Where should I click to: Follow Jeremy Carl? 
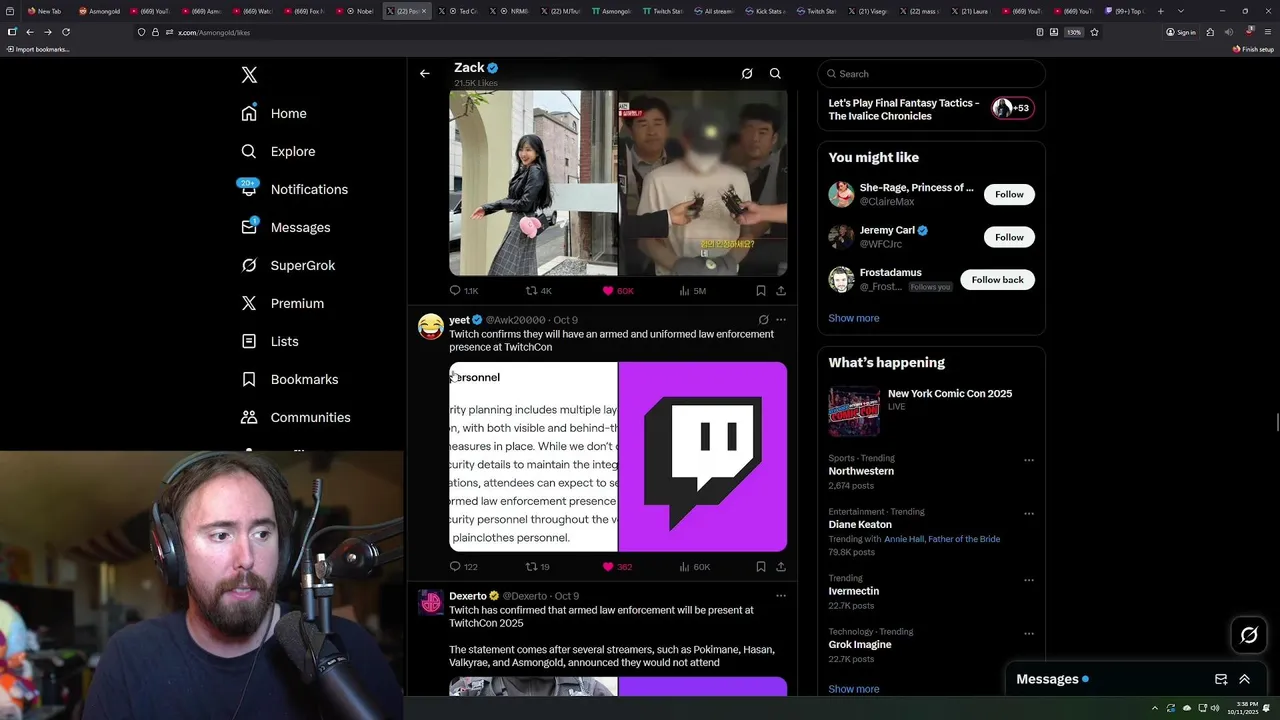1009,237
